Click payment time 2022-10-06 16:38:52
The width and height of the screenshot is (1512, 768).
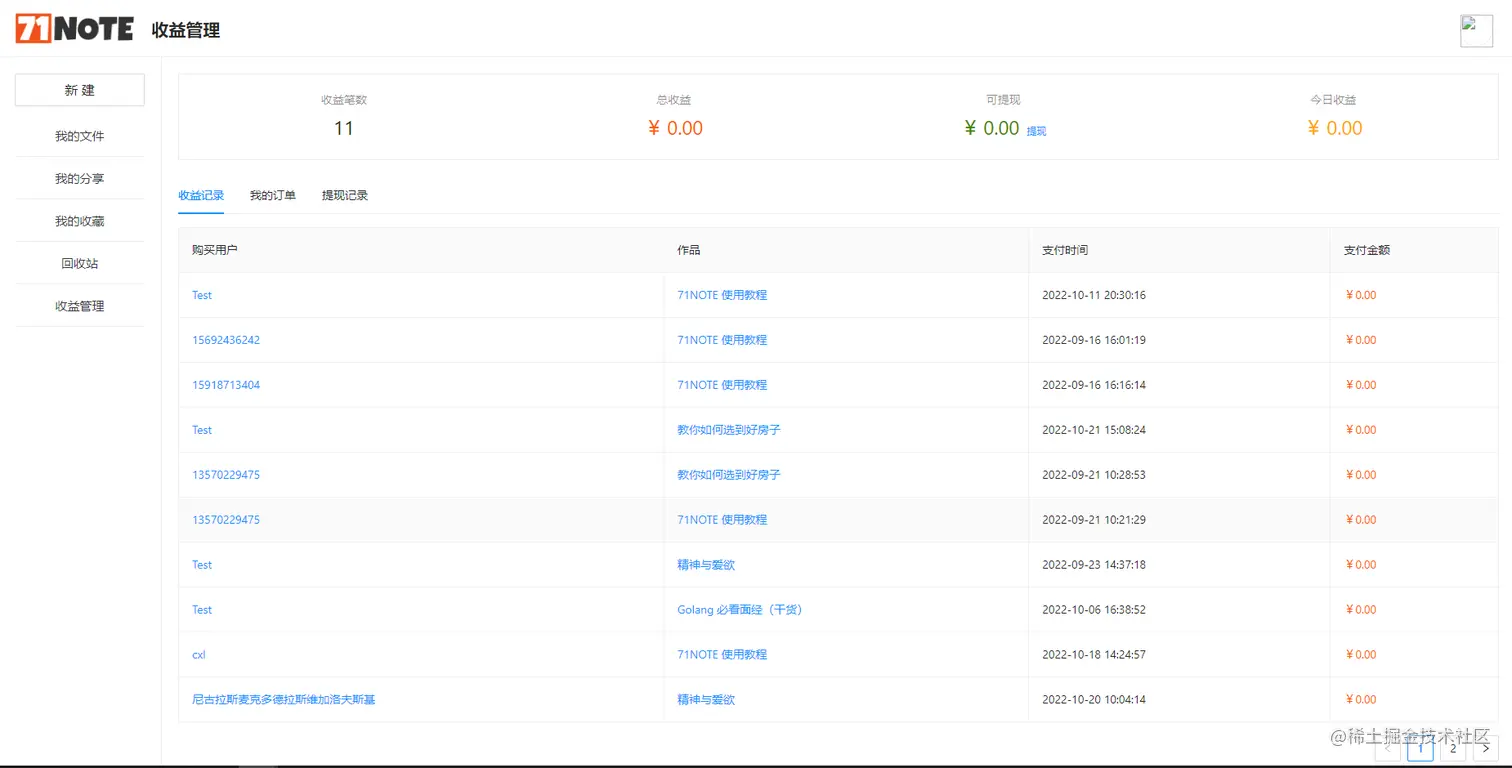(1094, 610)
